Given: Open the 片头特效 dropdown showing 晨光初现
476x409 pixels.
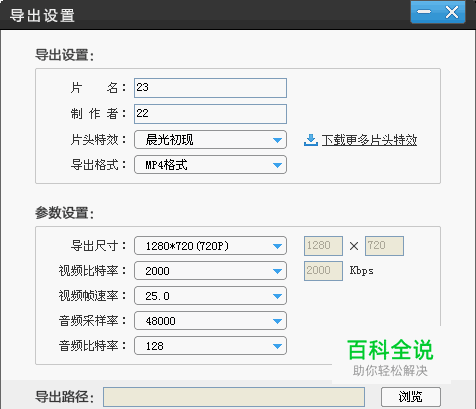Looking at the screenshot, I should (210, 140).
